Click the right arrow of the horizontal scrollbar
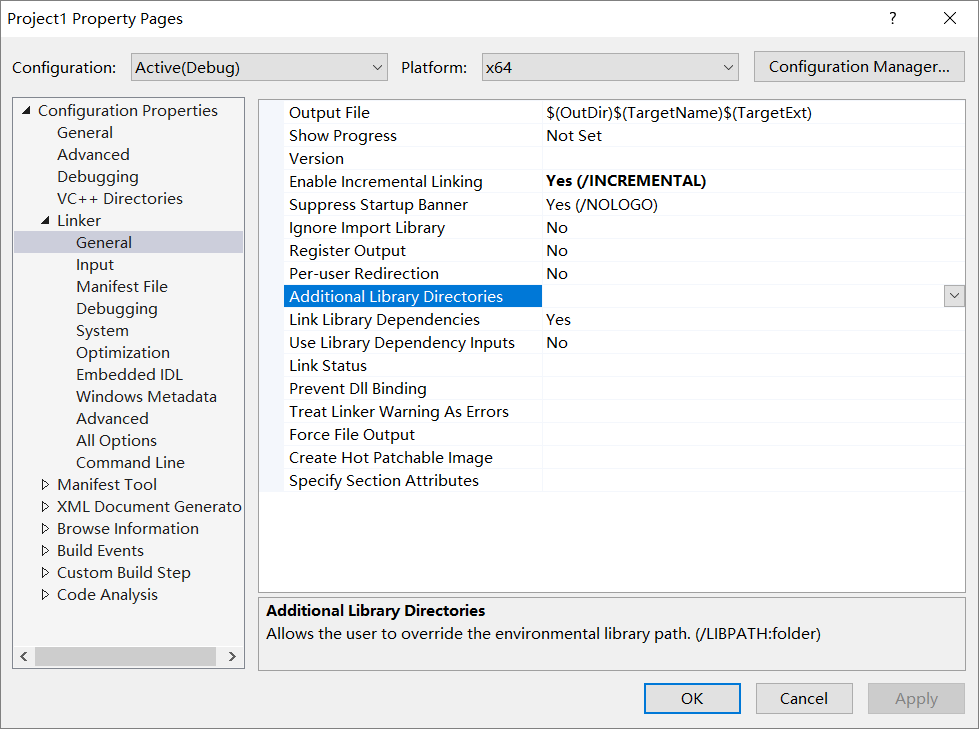The width and height of the screenshot is (979, 729). (232, 656)
